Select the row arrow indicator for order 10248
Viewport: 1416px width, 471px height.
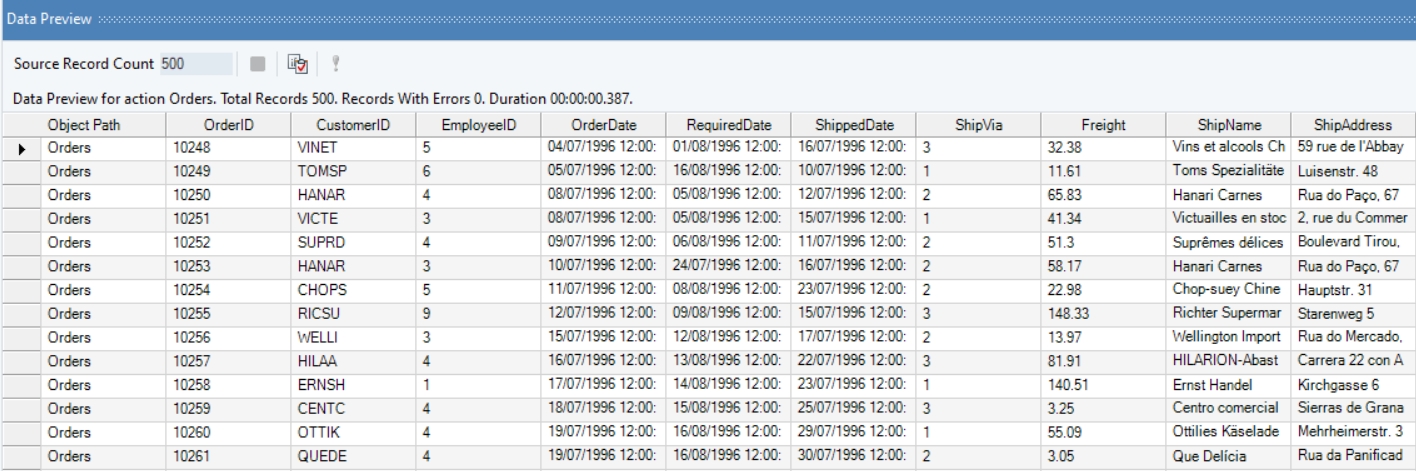(x=22, y=148)
